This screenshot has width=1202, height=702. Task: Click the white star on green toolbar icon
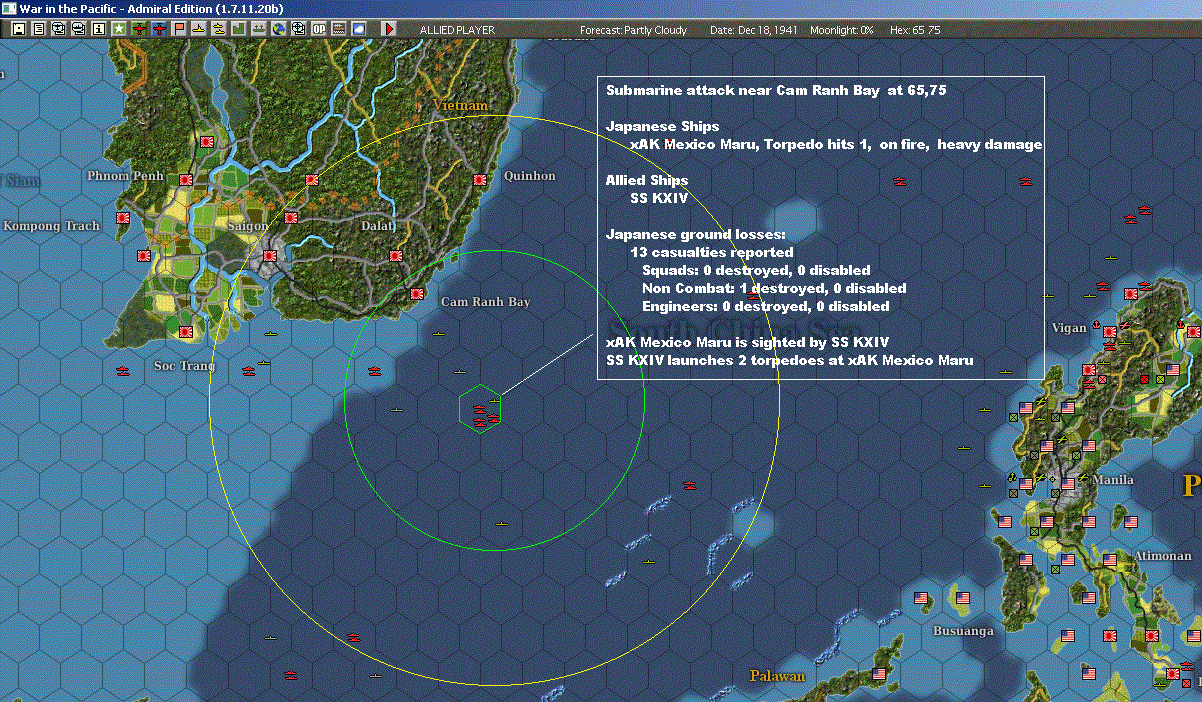[x=119, y=29]
